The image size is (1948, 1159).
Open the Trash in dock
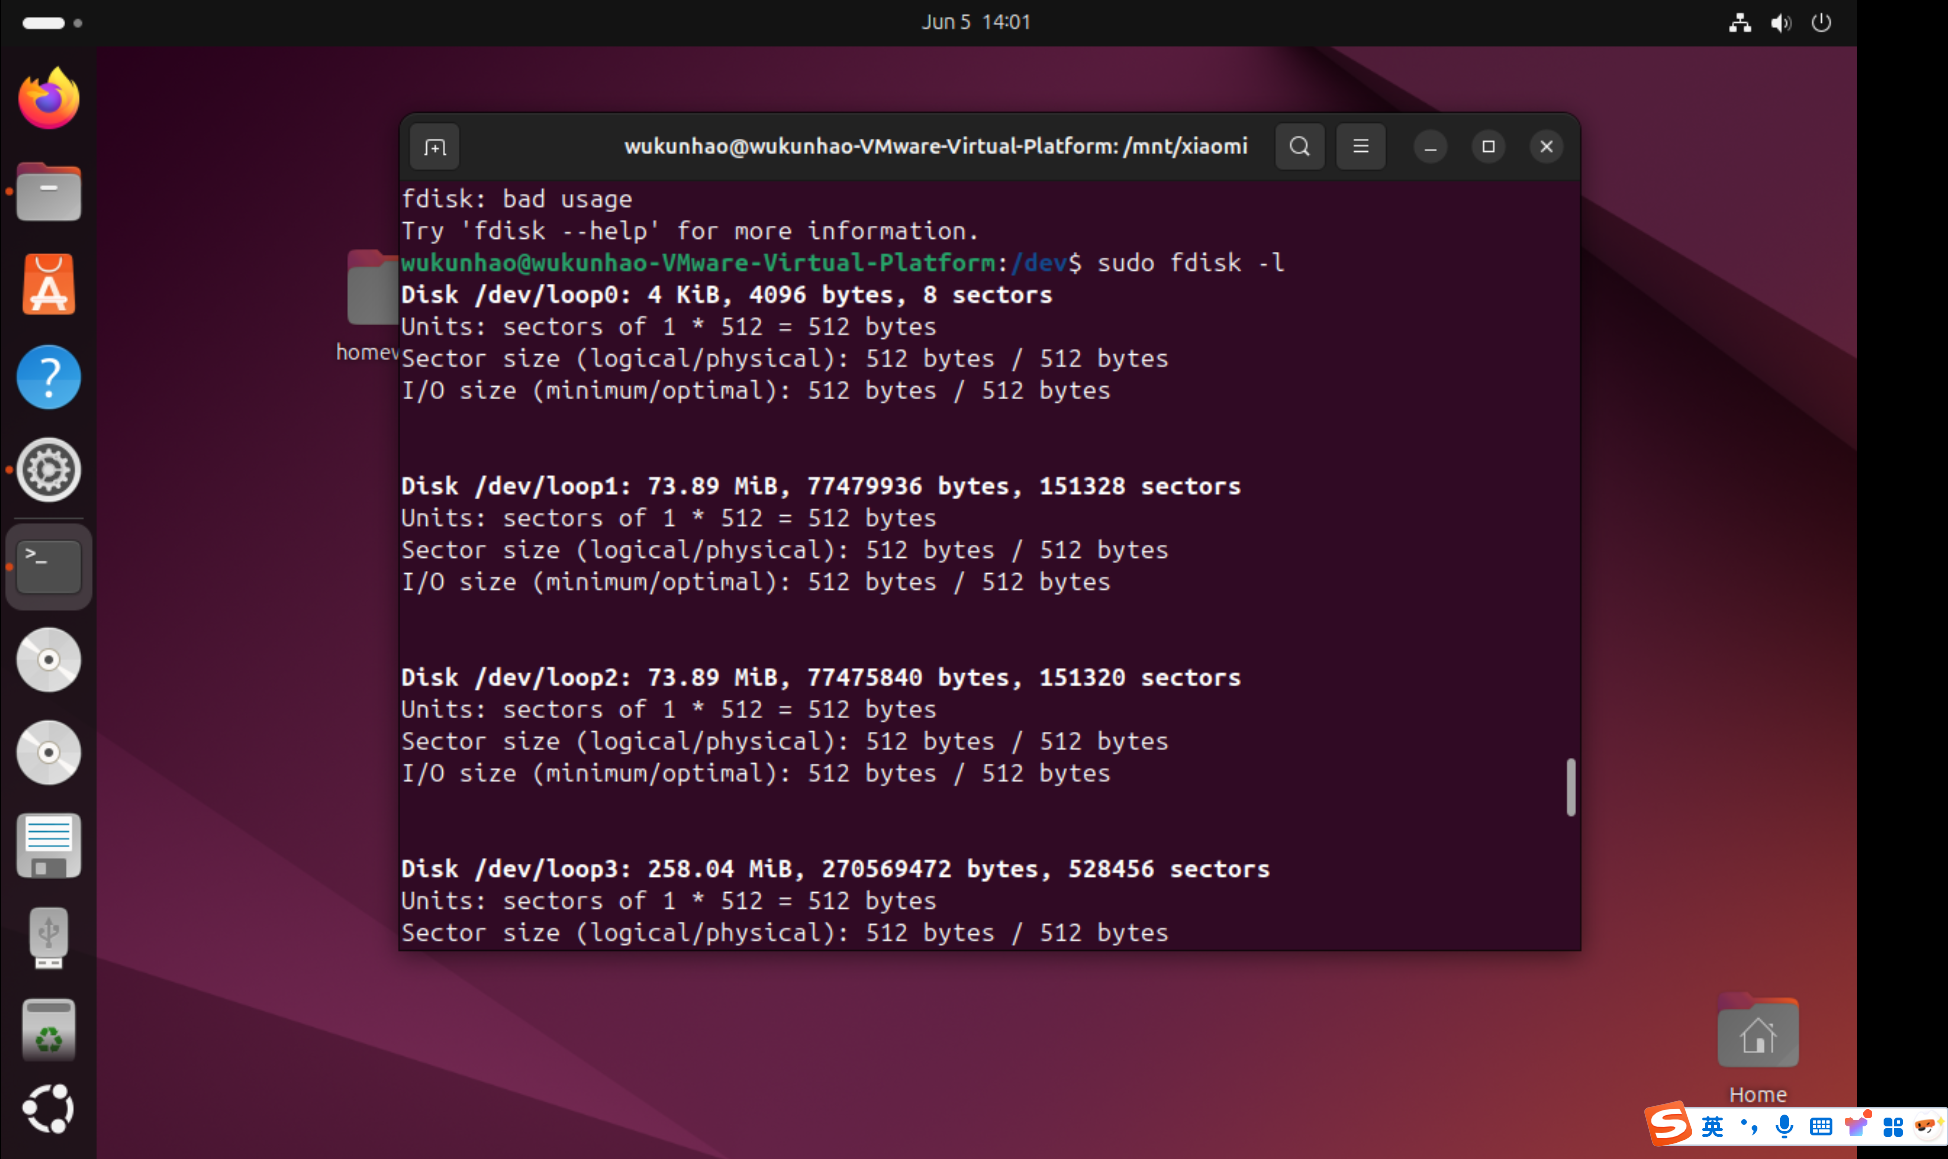click(48, 1030)
